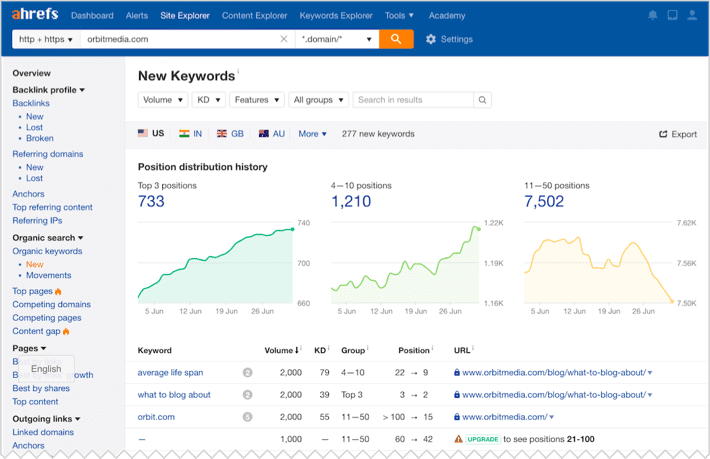Screen dimensions: 710x459
Task: Click the ahrefs logo
Action: point(35,14)
